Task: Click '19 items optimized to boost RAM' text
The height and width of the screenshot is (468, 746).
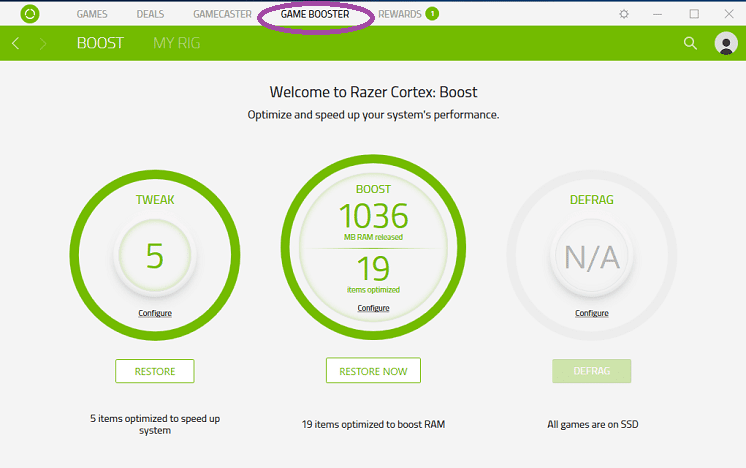Action: point(373,424)
